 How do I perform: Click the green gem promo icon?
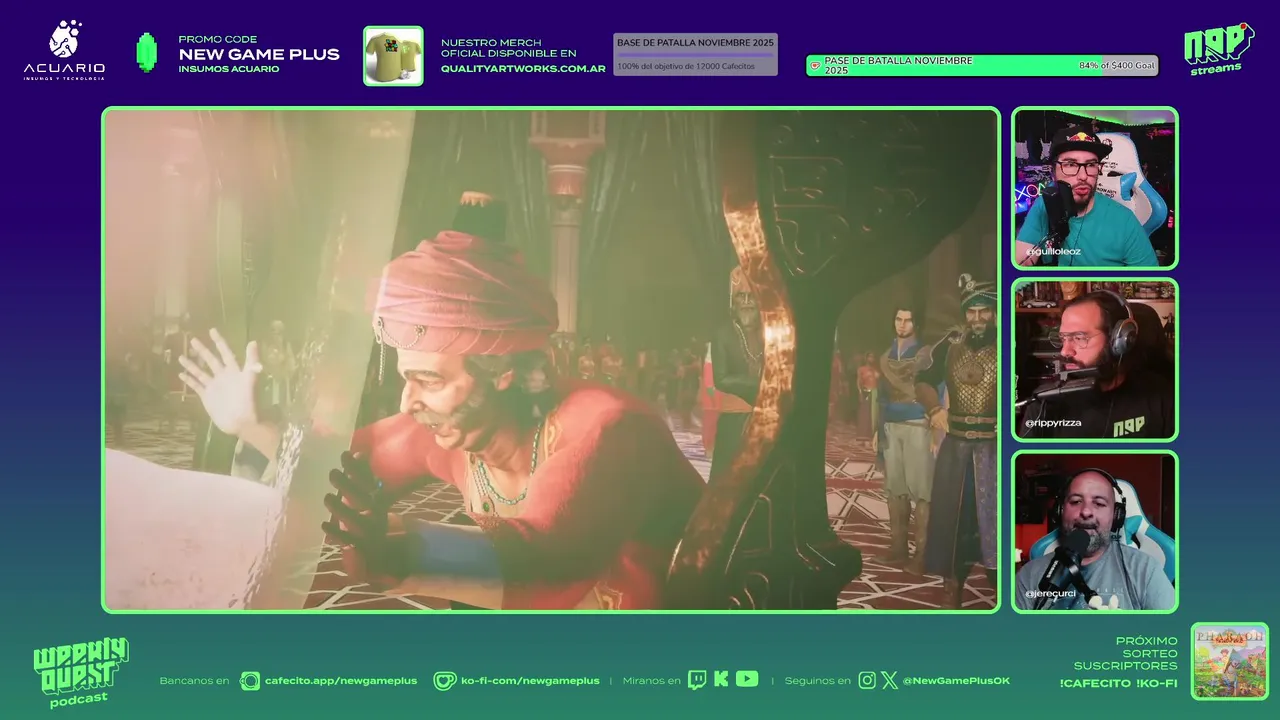click(147, 53)
